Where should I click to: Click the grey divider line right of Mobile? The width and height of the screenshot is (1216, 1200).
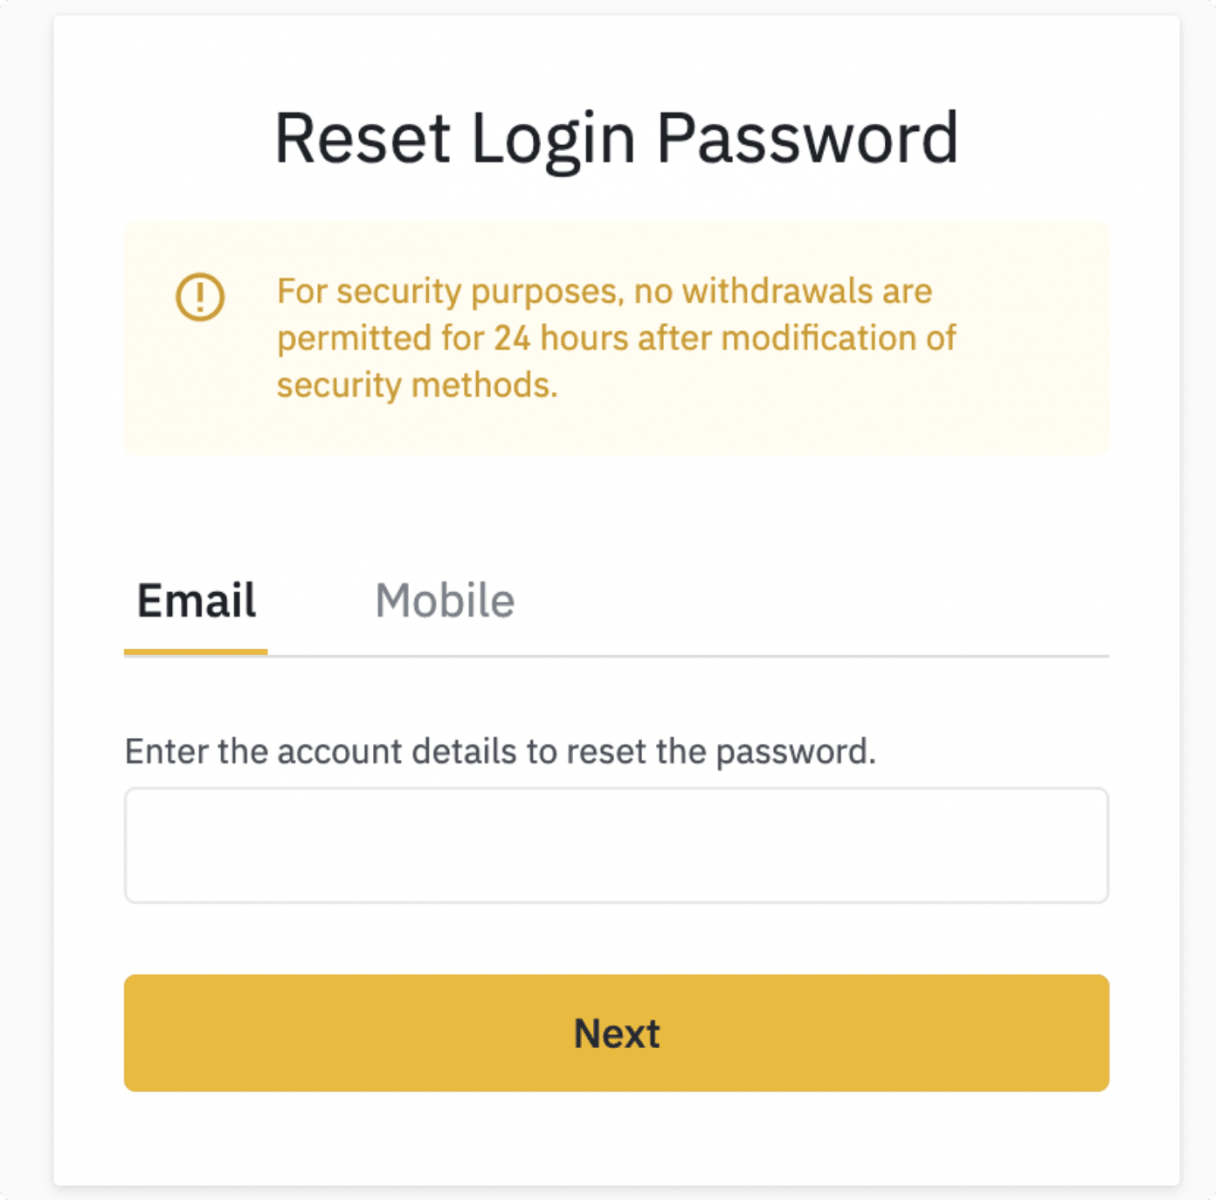pyautogui.click(x=800, y=656)
